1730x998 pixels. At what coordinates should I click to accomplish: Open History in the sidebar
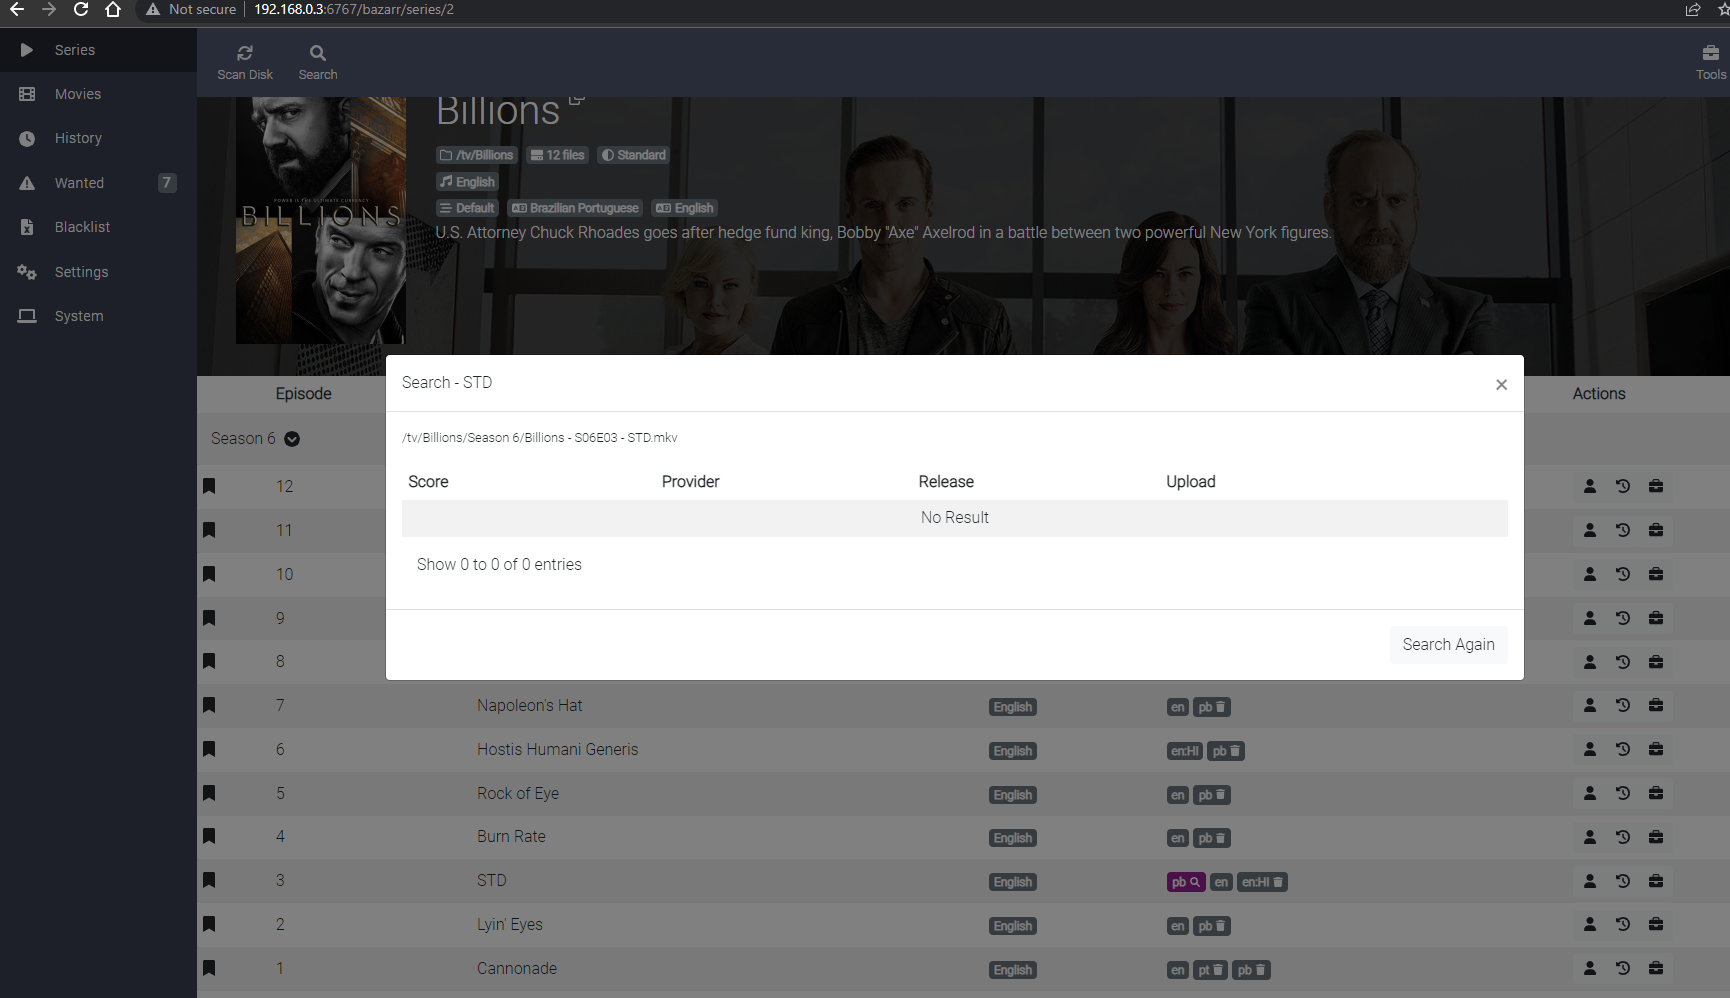(x=98, y=138)
